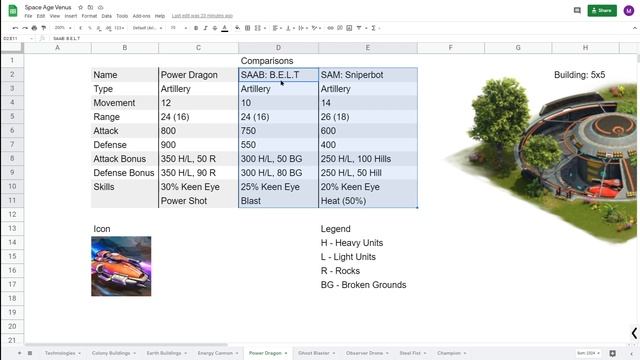Collapse the toolbar menus chevron
The height and width of the screenshot is (360, 640).
point(635,28)
